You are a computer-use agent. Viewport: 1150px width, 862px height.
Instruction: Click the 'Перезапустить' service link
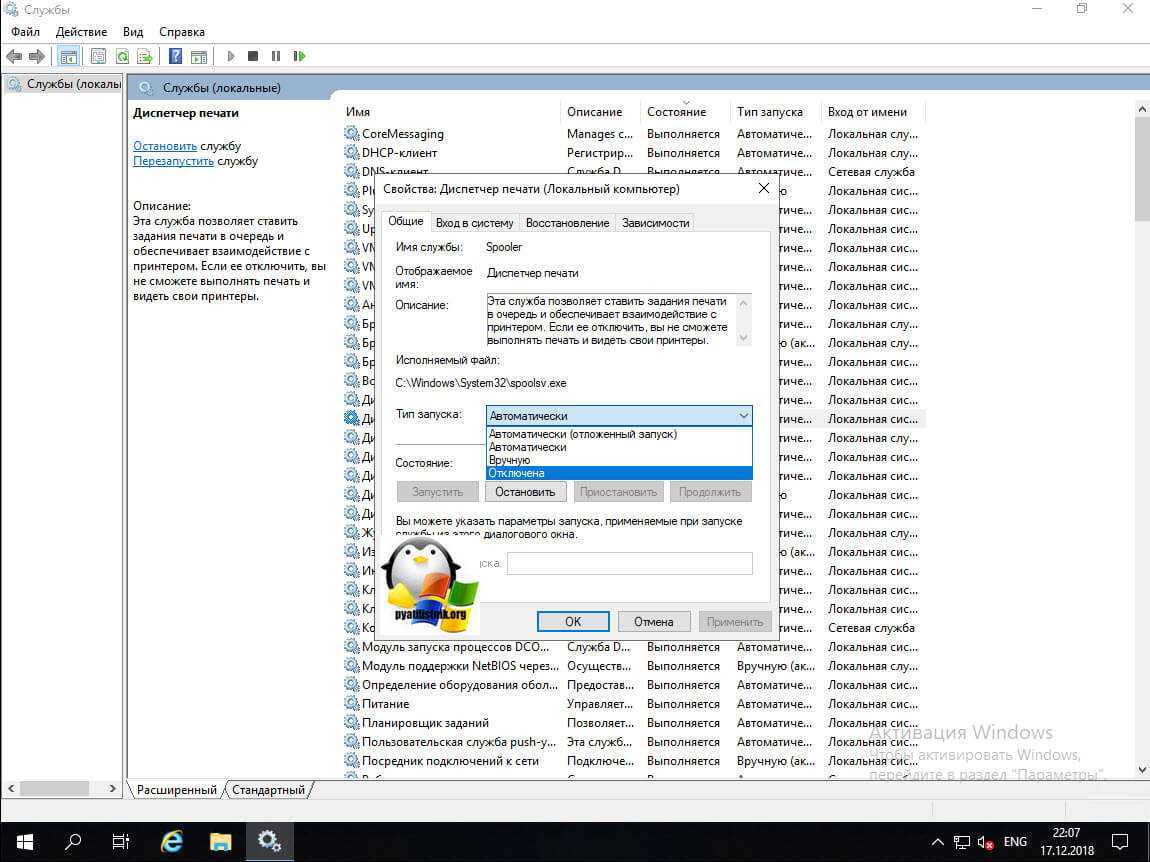173,161
